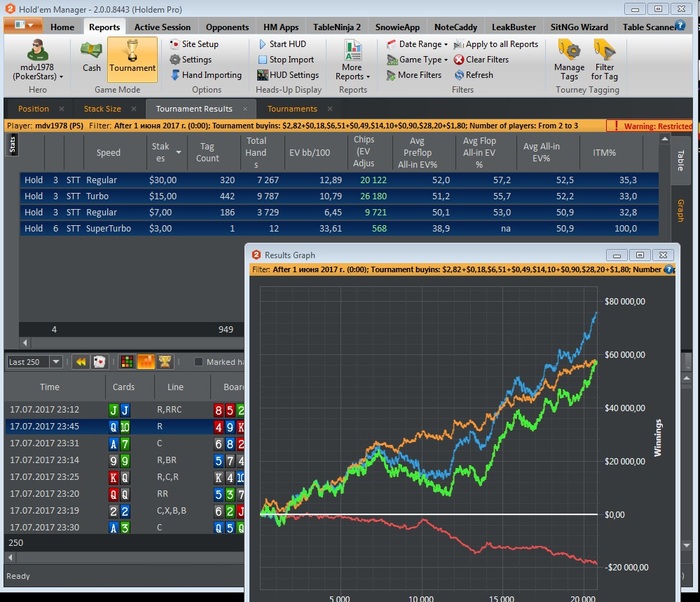Open the Date Range filter dropdown
Viewport: 700px width, 602px height.
tap(417, 44)
